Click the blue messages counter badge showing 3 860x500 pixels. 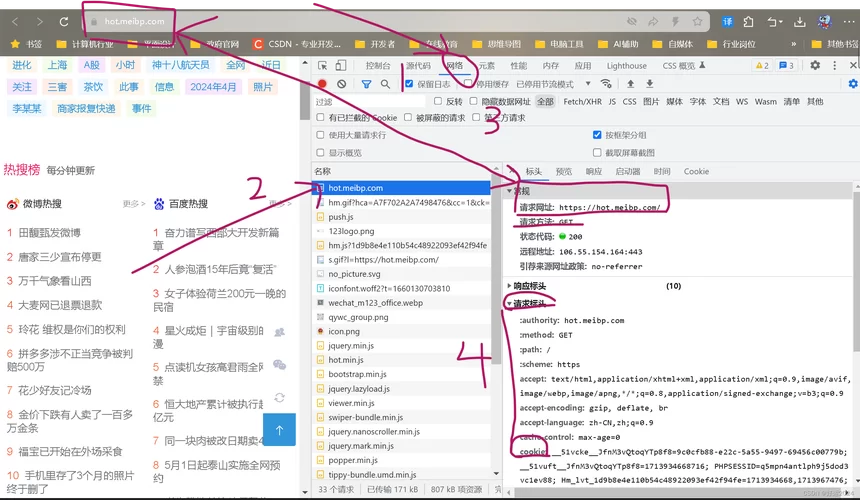(787, 65)
